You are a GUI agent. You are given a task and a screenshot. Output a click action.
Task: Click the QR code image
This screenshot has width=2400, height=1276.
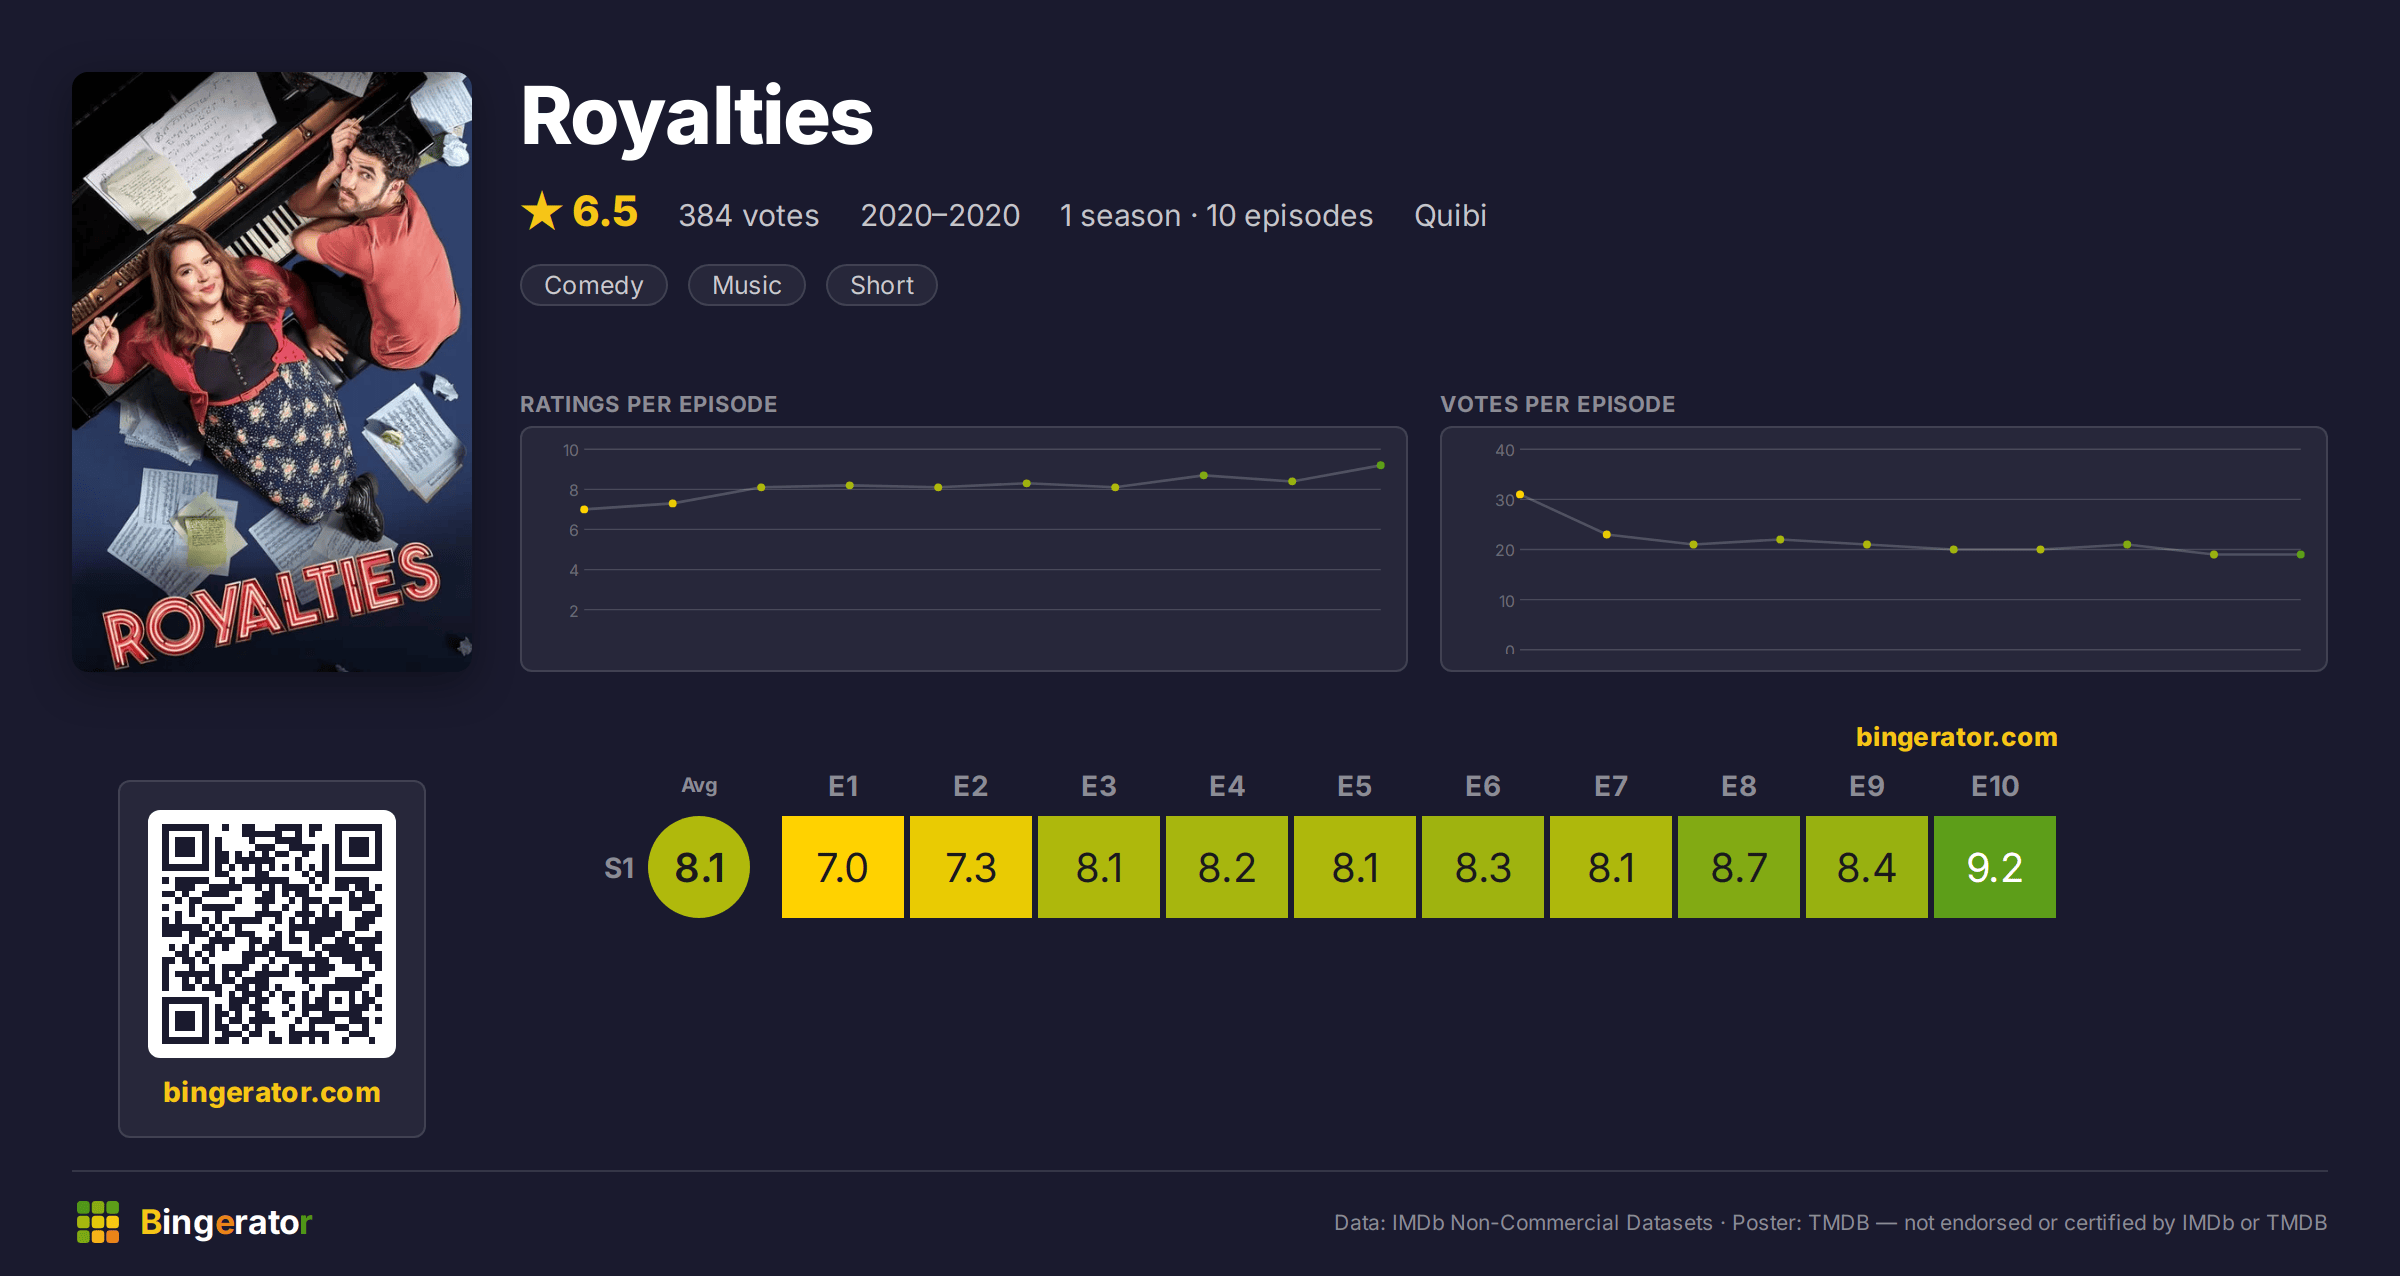click(272, 933)
